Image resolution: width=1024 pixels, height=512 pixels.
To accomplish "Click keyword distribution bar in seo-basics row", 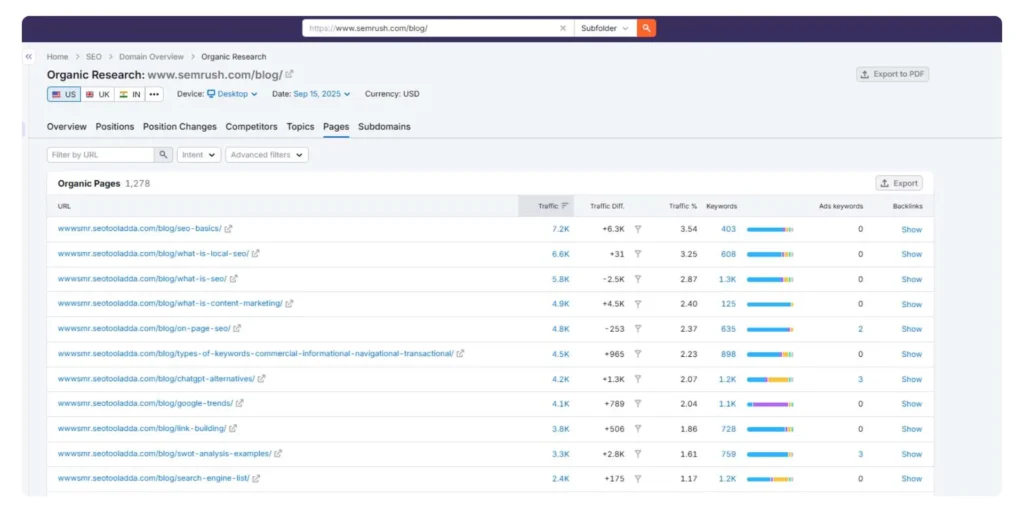I will pos(770,229).
